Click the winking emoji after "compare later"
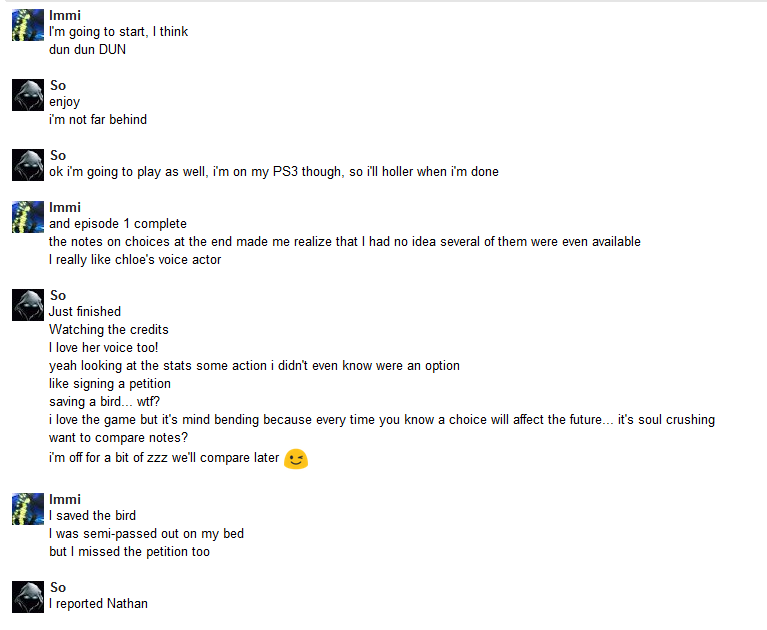This screenshot has width=767, height=630. [x=296, y=458]
